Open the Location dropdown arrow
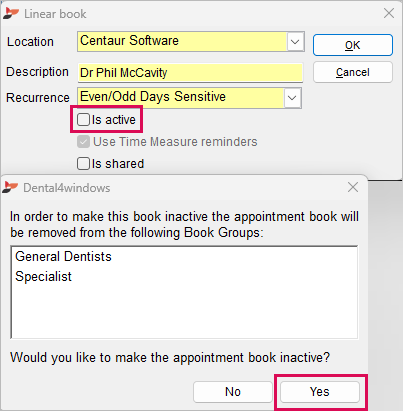Image resolution: width=403 pixels, height=411 pixels. click(x=295, y=42)
